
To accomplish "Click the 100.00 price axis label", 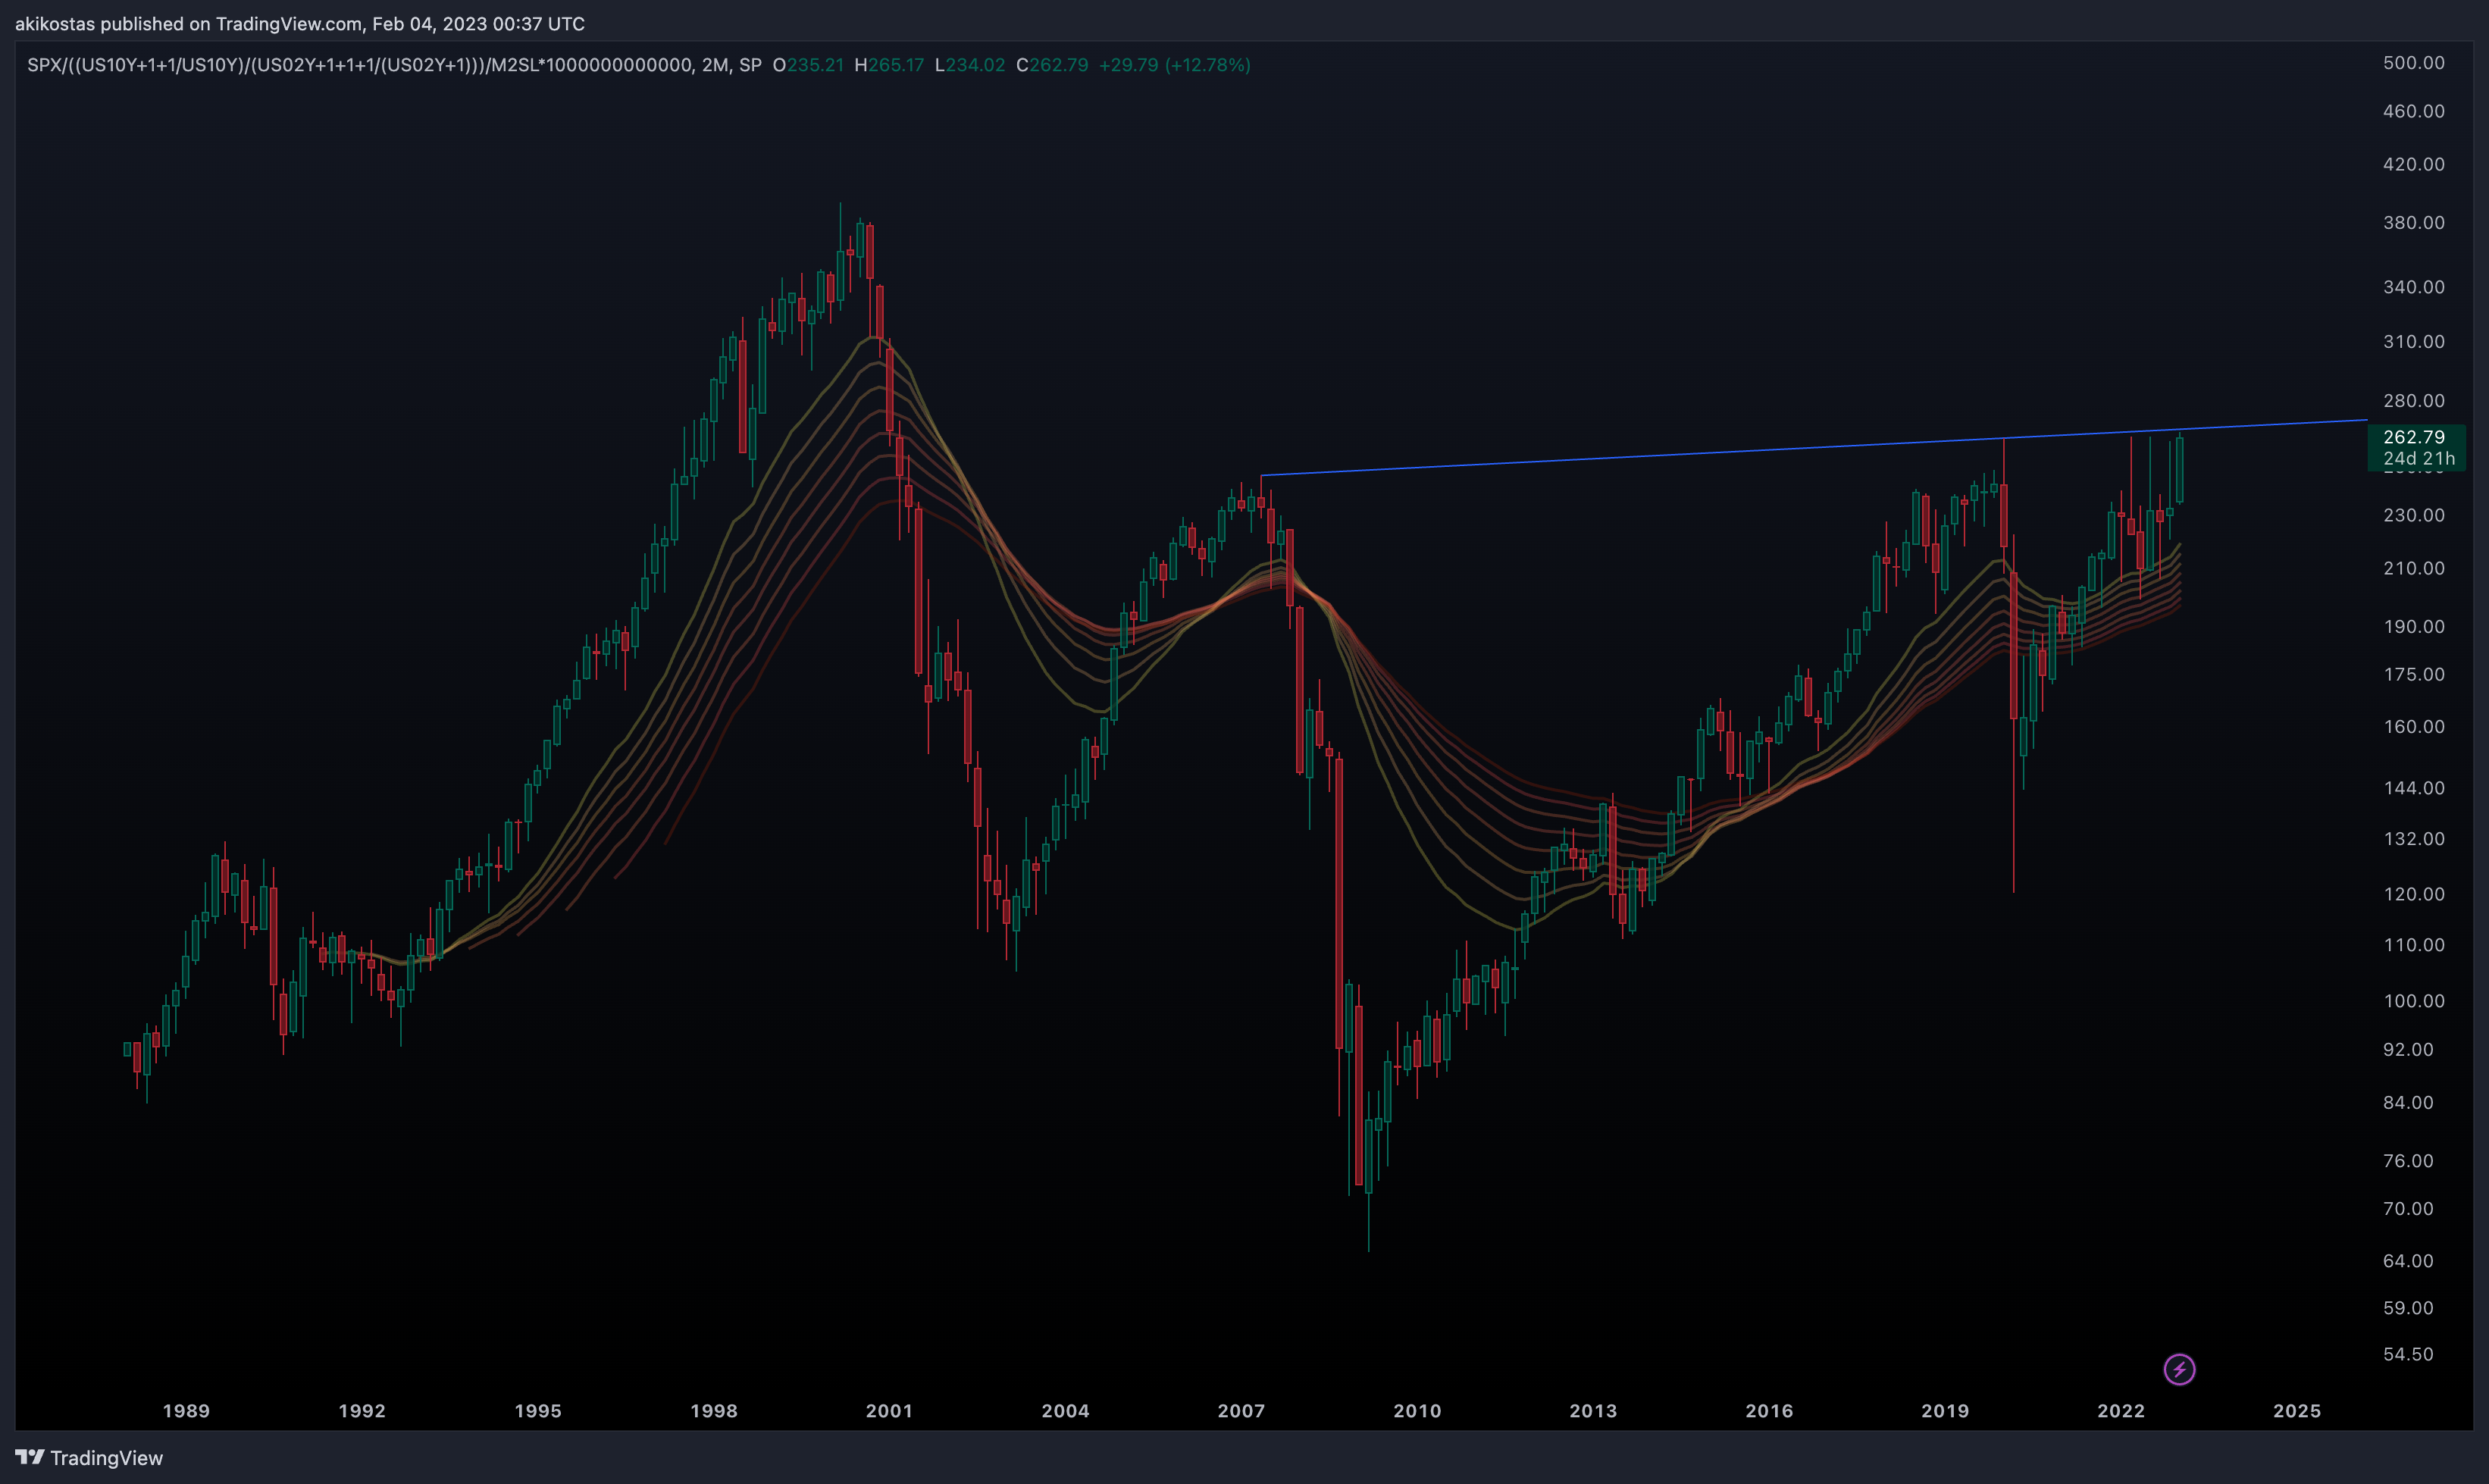I will [2414, 1001].
